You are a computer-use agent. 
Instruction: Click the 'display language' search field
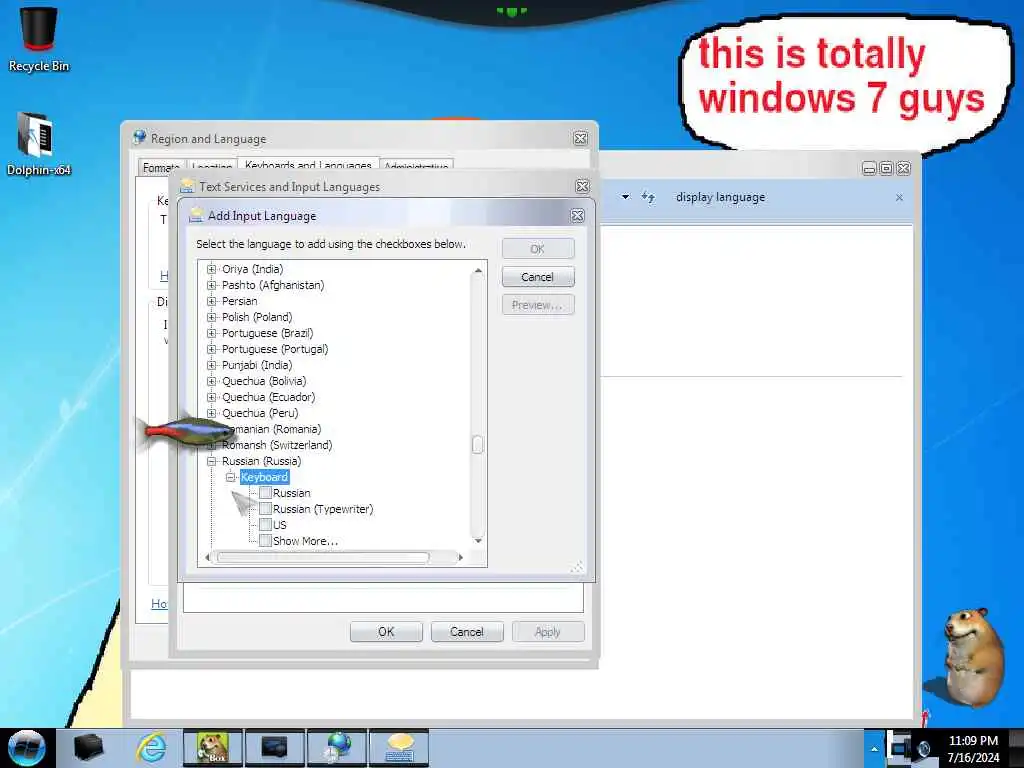pos(780,197)
